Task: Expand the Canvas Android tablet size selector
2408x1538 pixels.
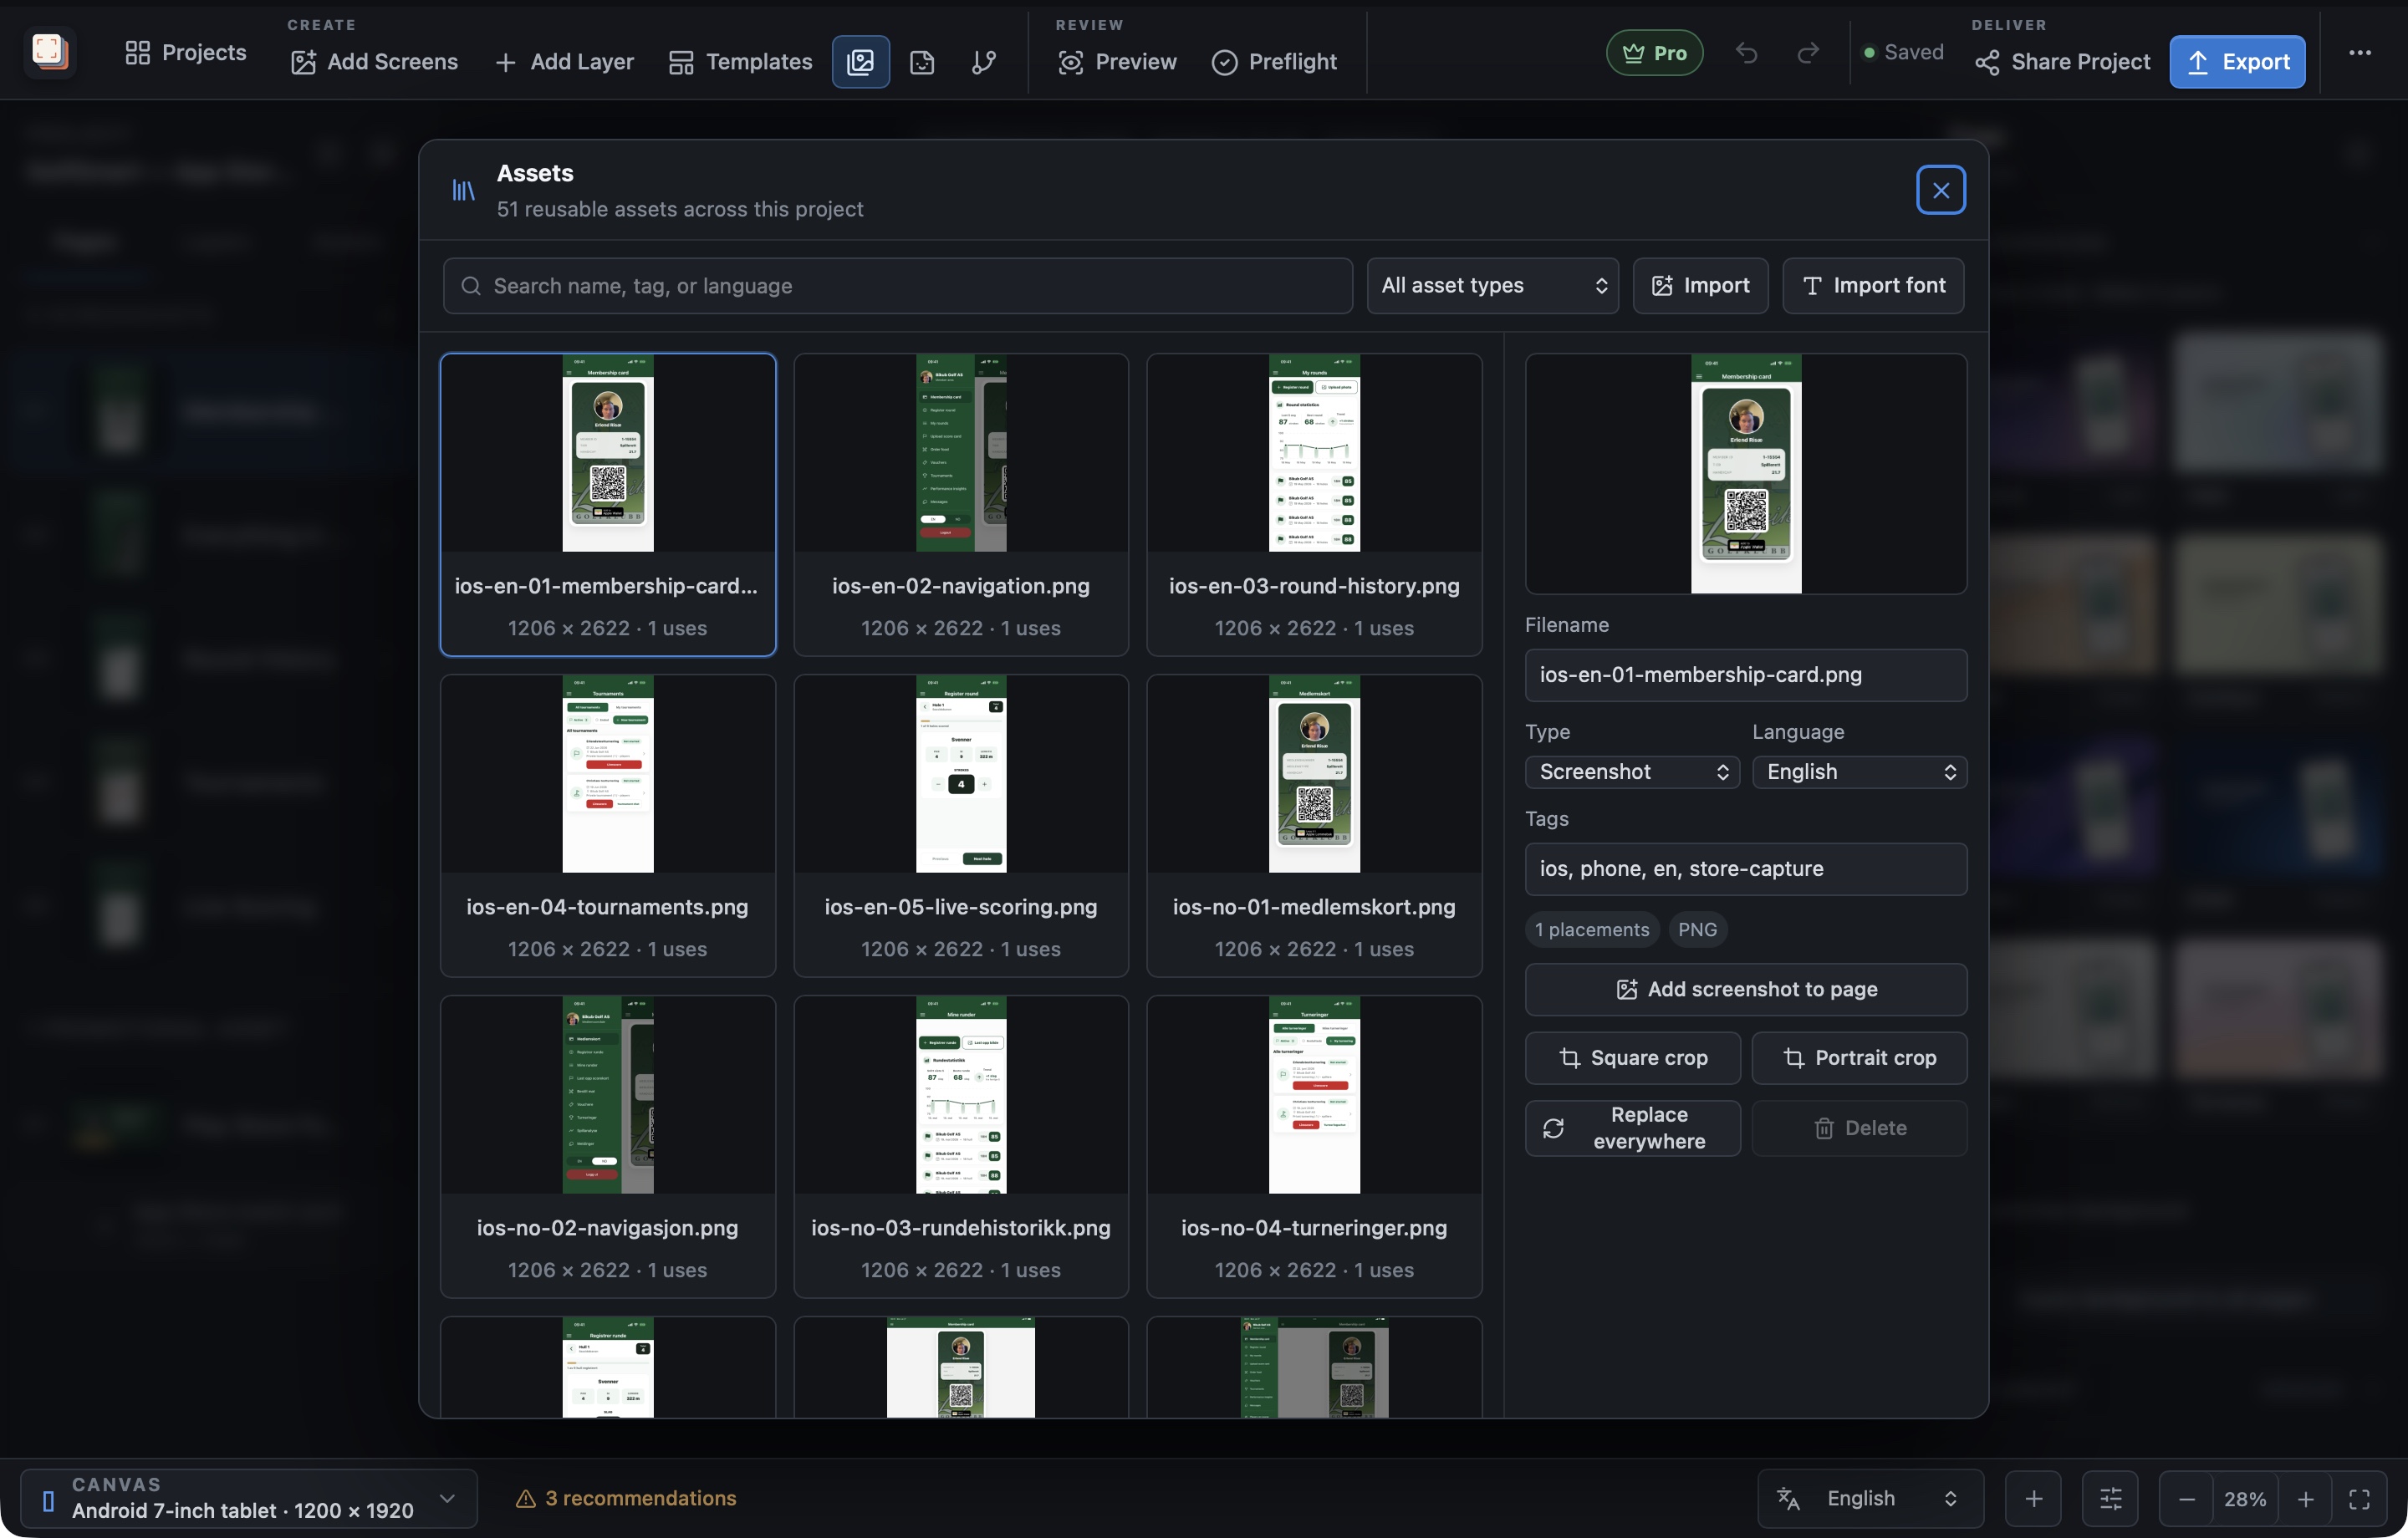Action: tap(249, 1498)
